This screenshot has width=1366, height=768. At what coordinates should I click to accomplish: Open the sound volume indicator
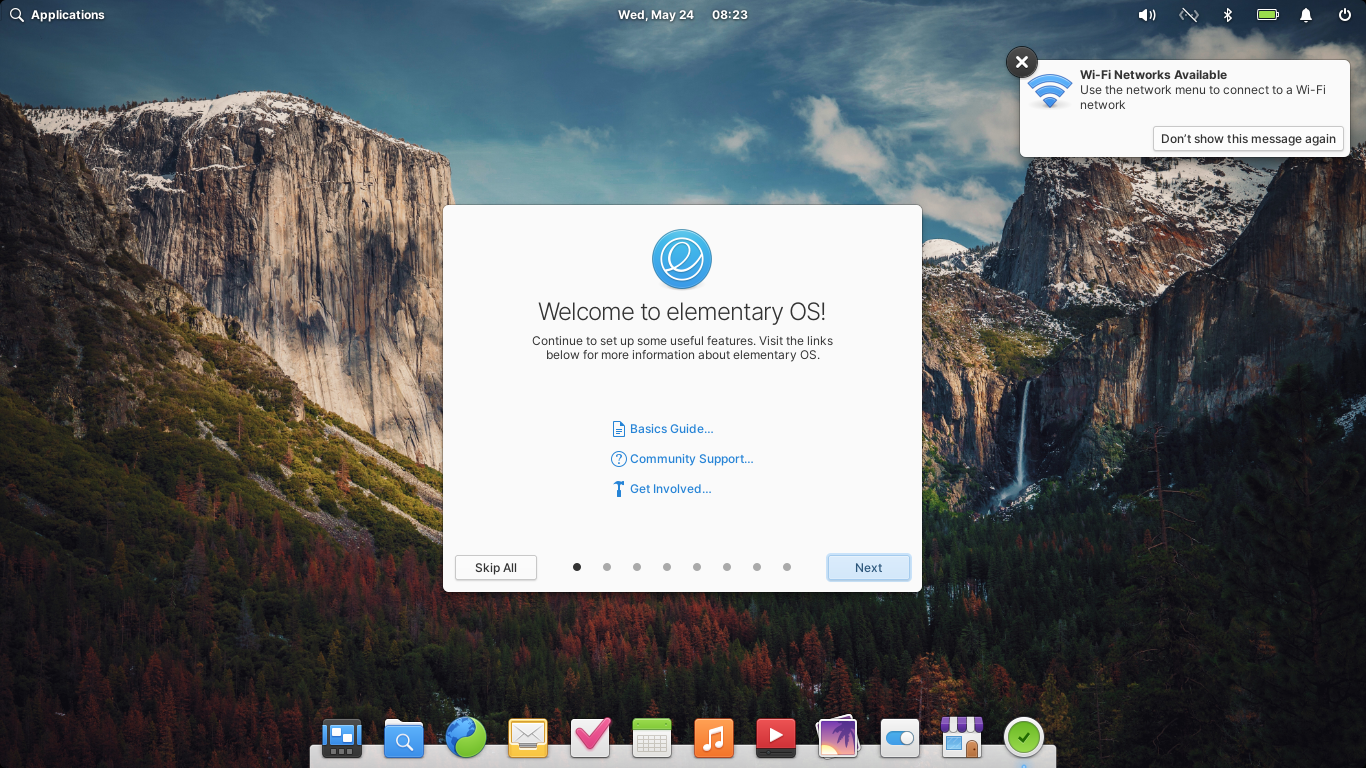tap(1147, 15)
